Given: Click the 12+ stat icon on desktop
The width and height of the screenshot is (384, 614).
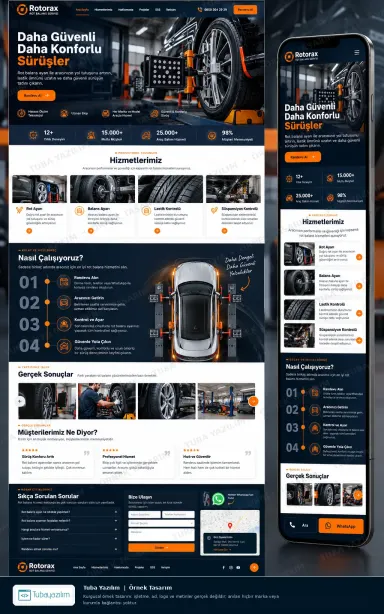Looking at the screenshot, I should [x=33, y=135].
